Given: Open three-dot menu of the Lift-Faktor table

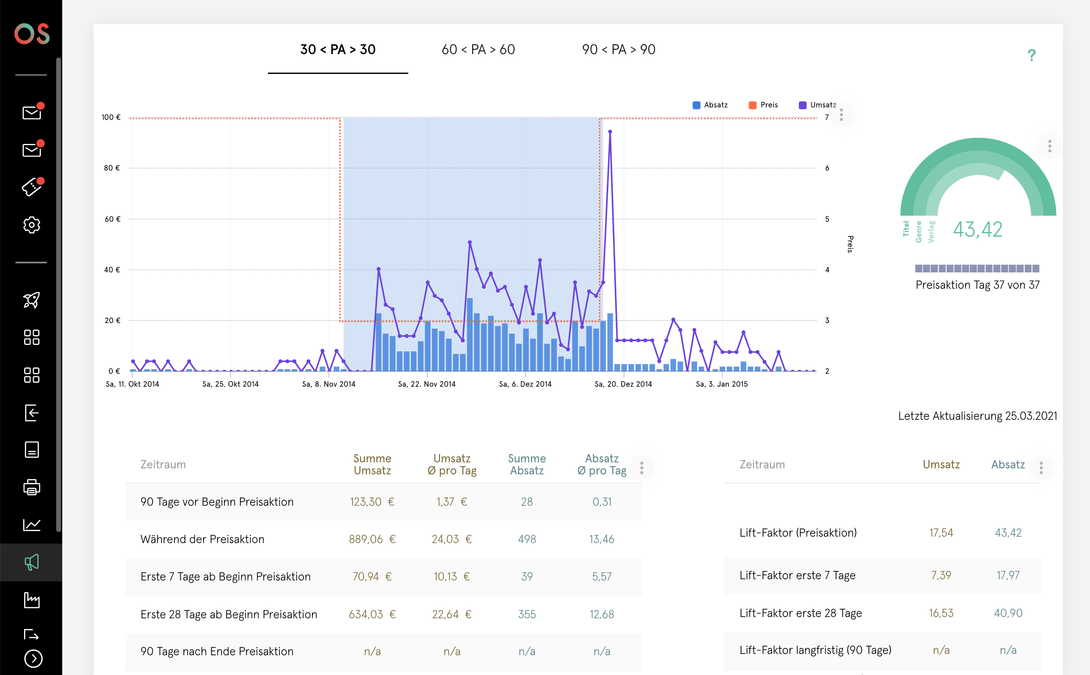Looking at the screenshot, I should click(1041, 468).
